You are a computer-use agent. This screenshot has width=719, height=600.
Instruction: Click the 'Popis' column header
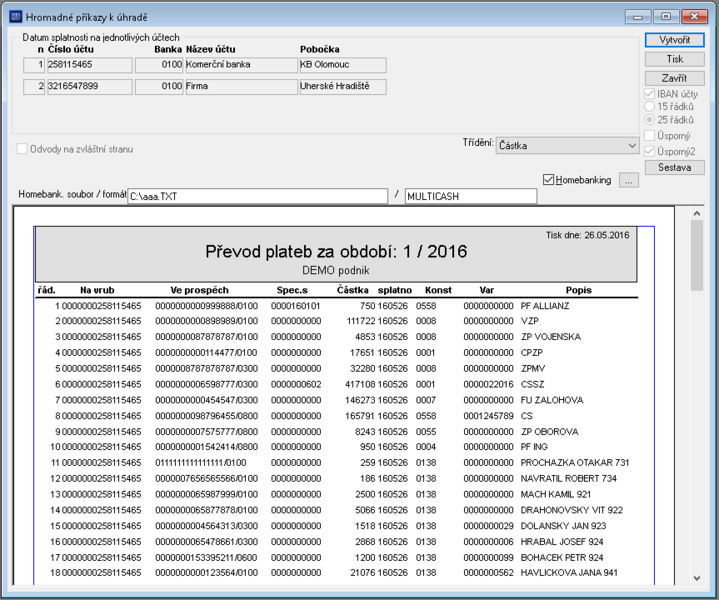click(579, 290)
